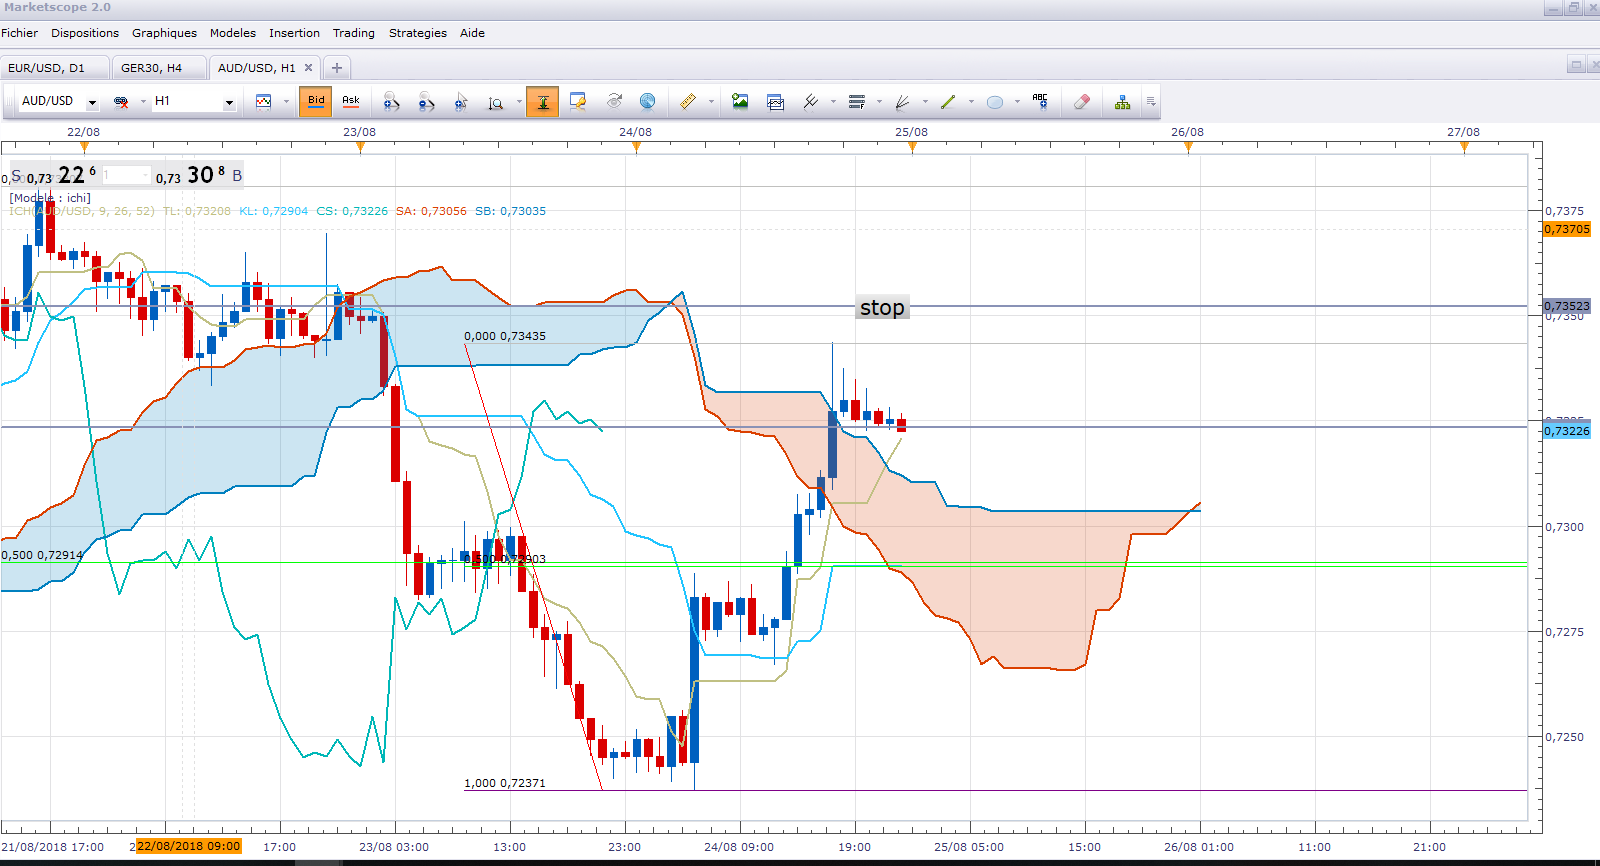Open the ruler tool dropdown arrow
Image resolution: width=1600 pixels, height=866 pixels.
point(711,102)
